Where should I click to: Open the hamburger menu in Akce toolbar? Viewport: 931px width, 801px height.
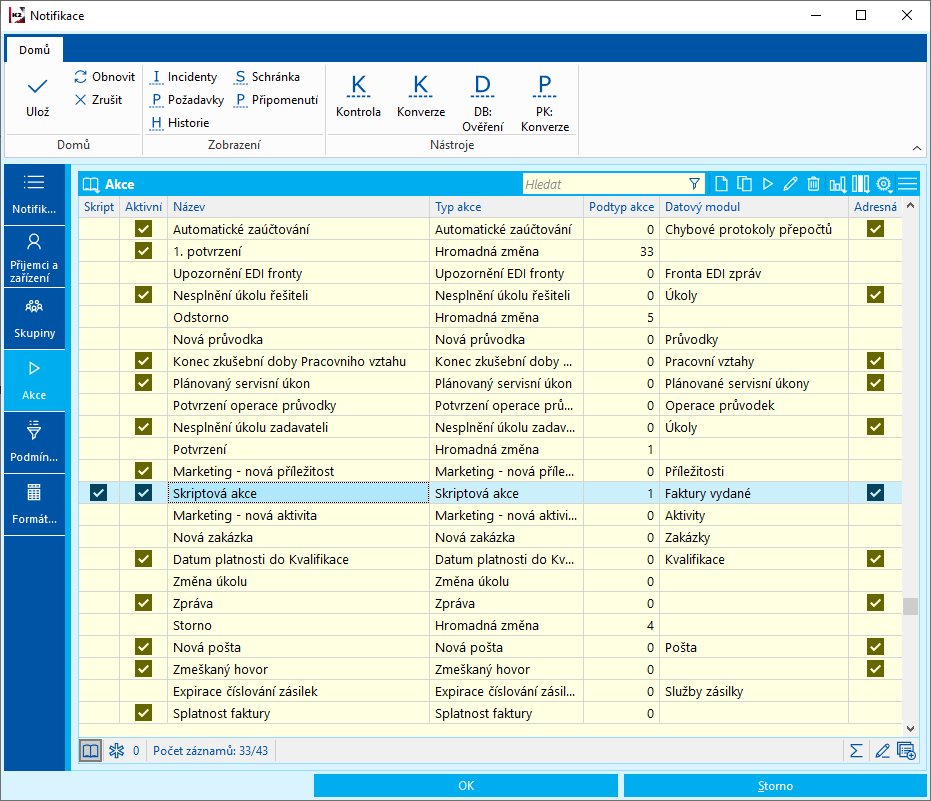click(x=907, y=184)
